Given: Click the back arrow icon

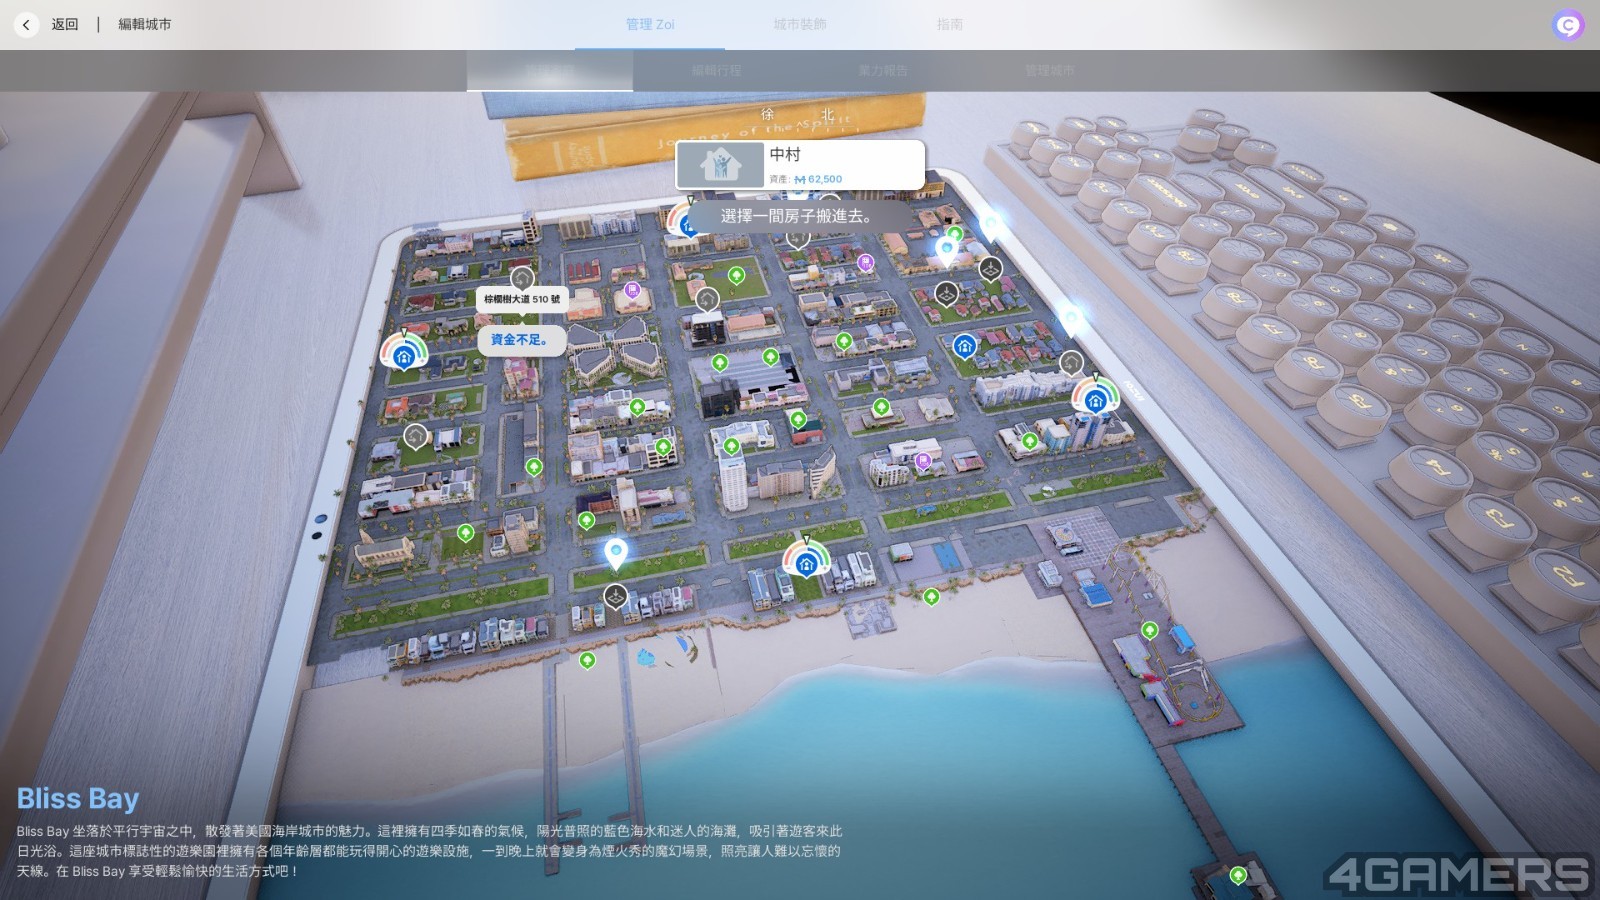Looking at the screenshot, I should pyautogui.click(x=26, y=24).
